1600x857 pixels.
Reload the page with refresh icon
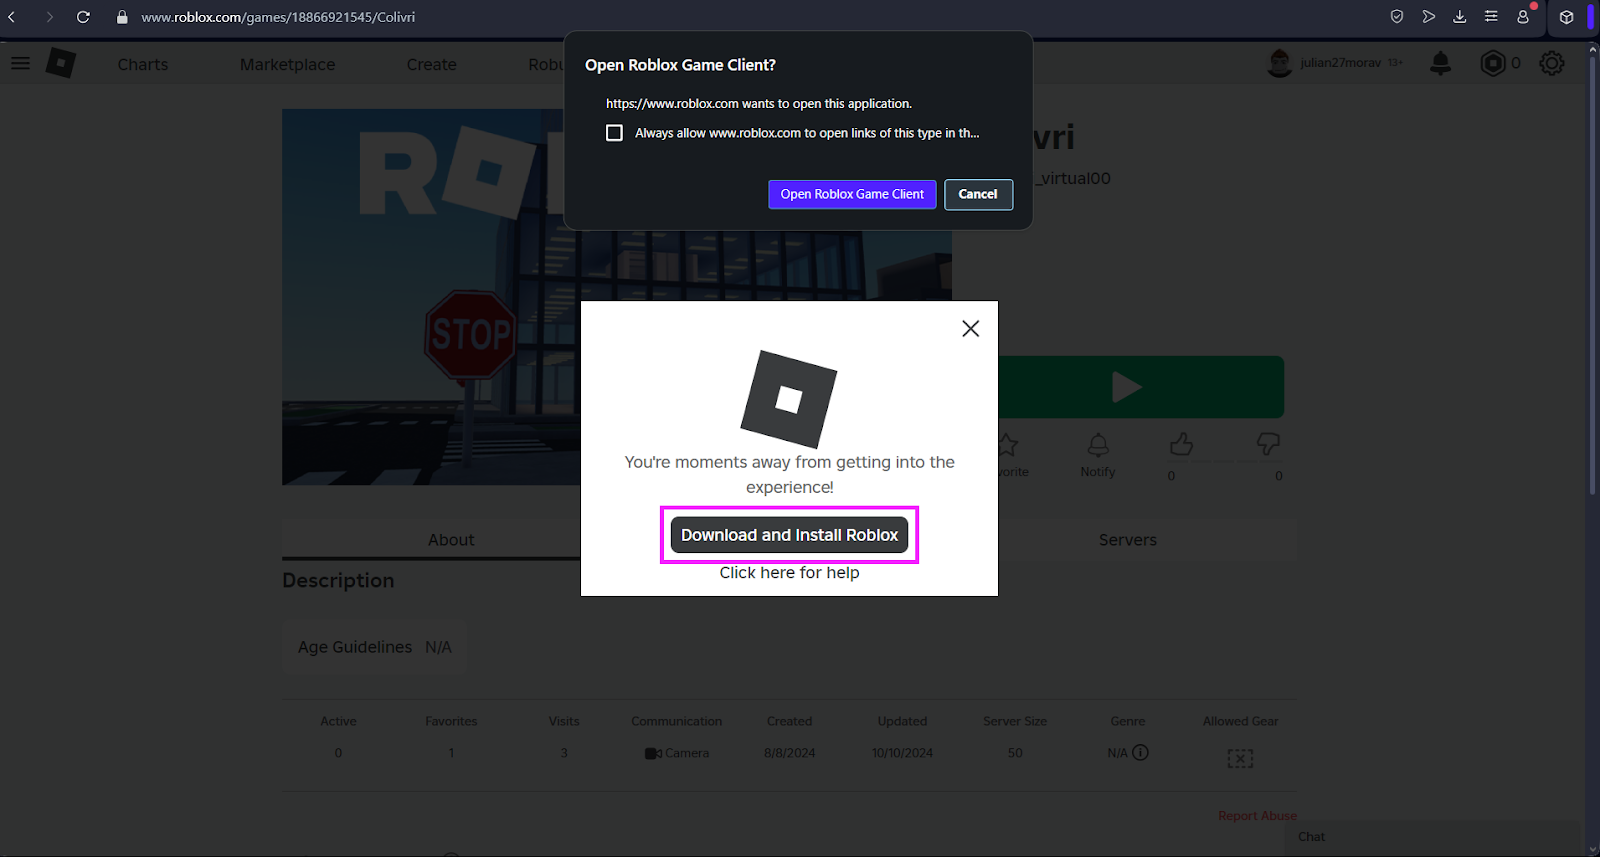pos(83,17)
